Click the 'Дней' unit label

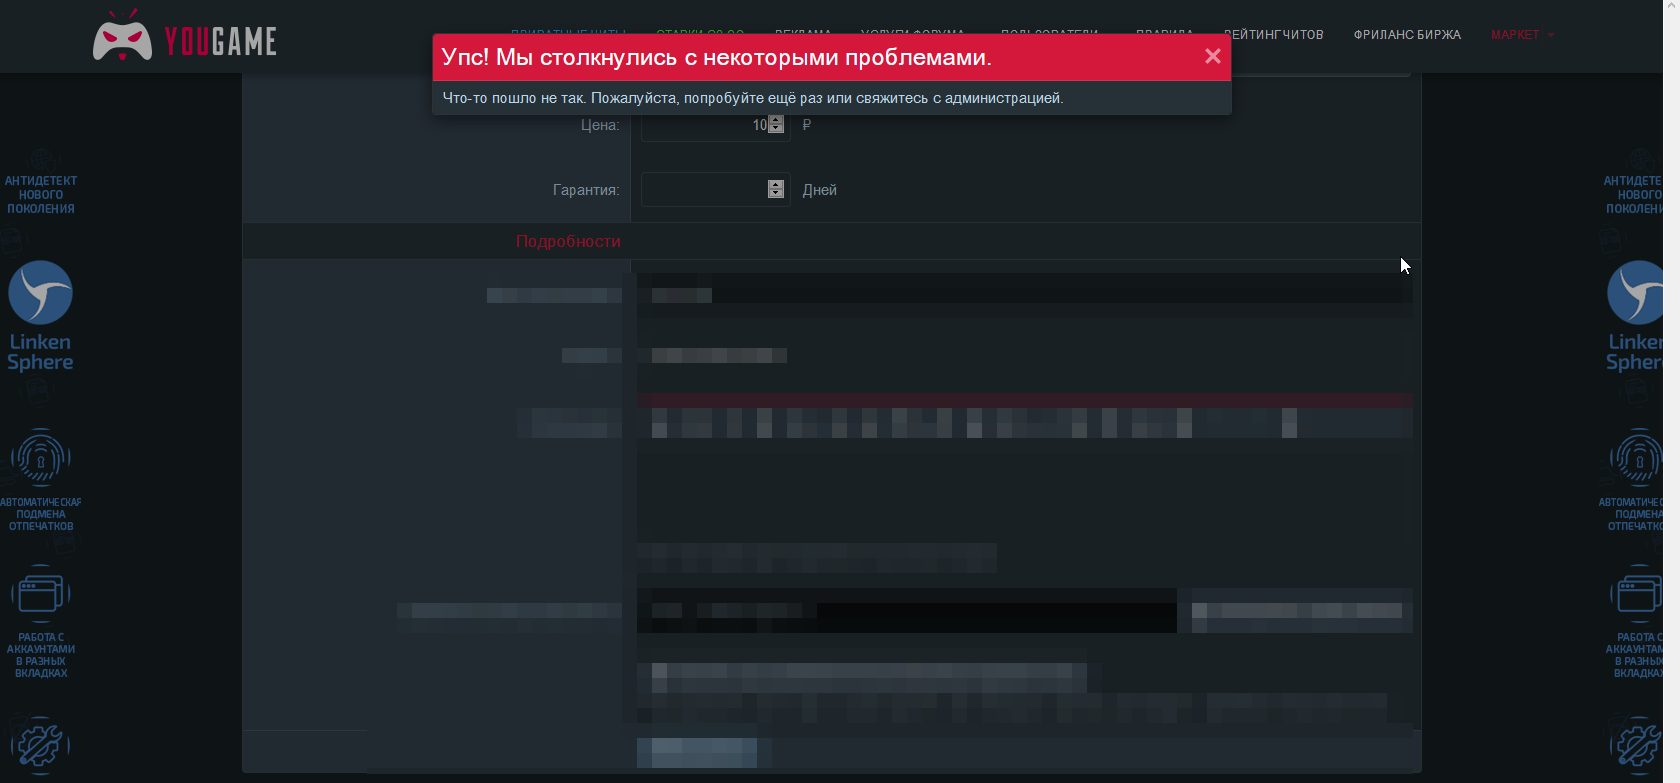[820, 190]
